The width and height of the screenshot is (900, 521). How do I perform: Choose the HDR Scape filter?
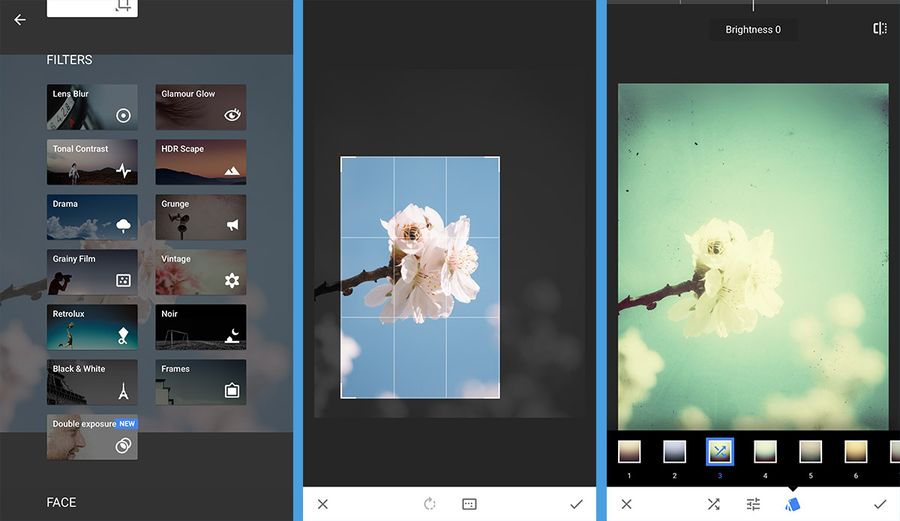tap(201, 162)
